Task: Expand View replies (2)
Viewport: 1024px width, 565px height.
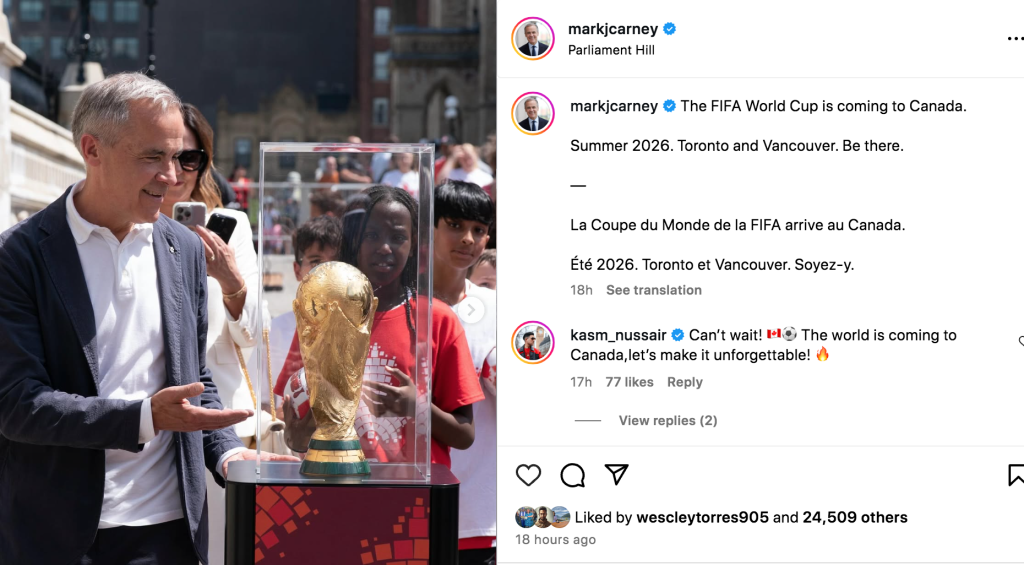Action: tap(667, 421)
